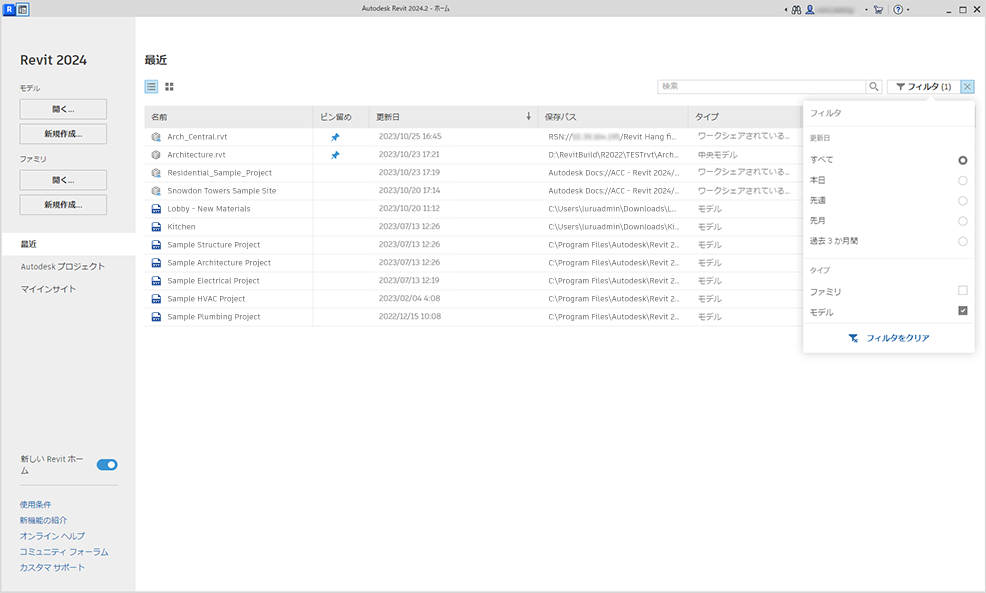Click フィルタをクリア link
Screen dimensions: 986x593
(889, 338)
